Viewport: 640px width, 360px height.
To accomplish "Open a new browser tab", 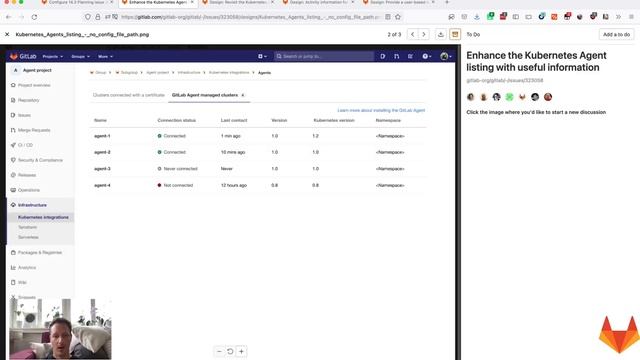I will (x=447, y=2).
